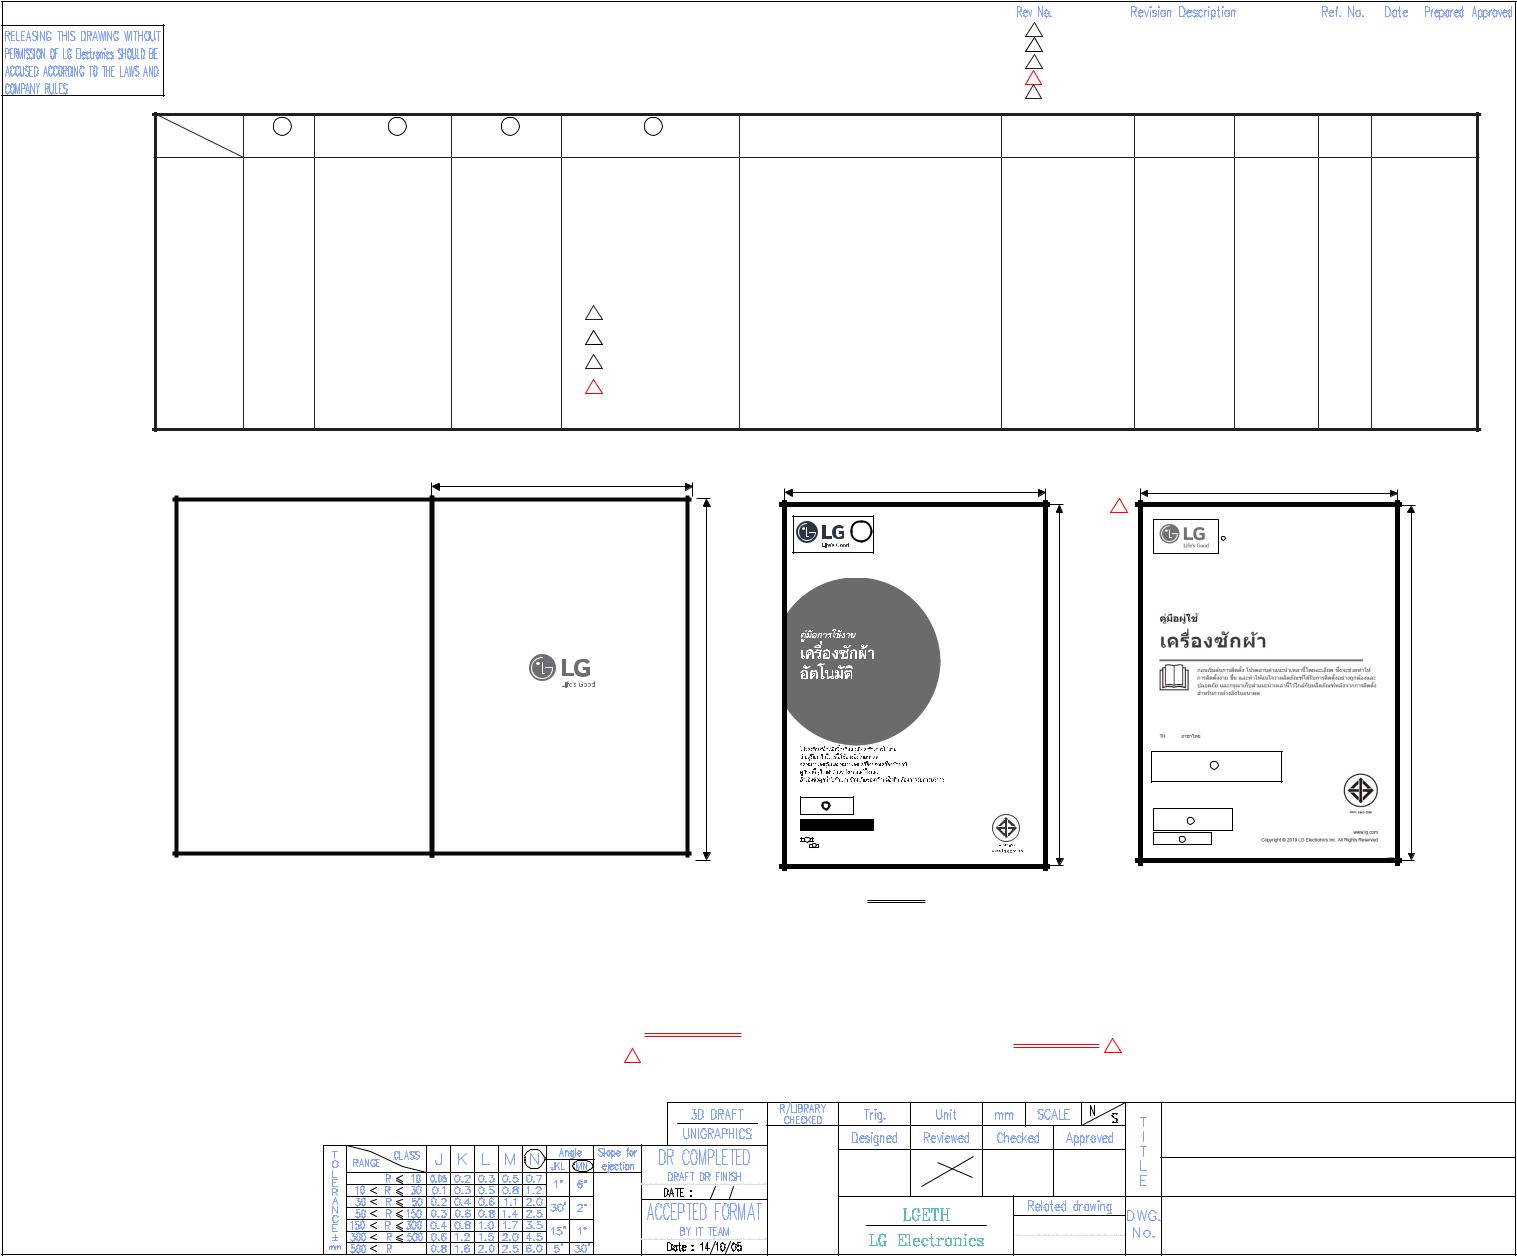Viewport: 1517px width, 1256px height.
Task: Select the gray circle with Thai title
Action: [862, 661]
